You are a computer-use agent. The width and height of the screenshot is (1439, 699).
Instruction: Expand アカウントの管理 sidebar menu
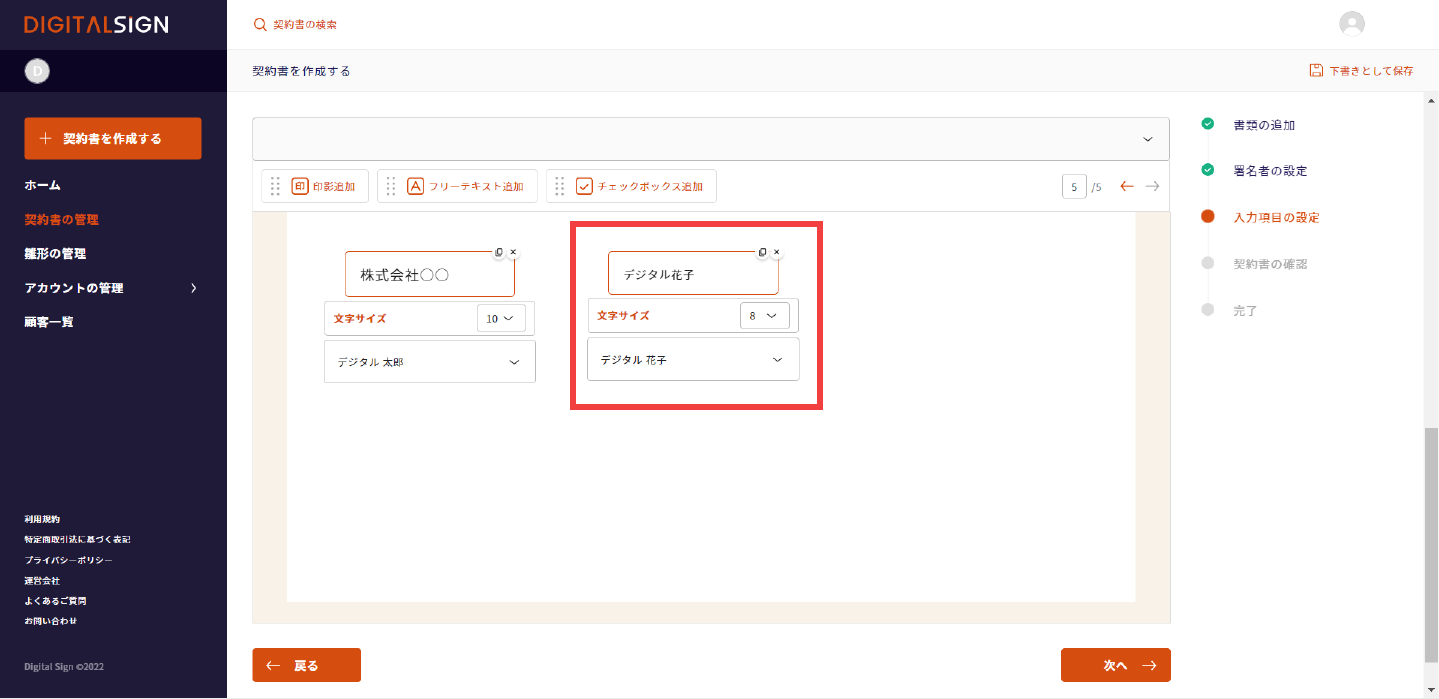(x=193, y=288)
